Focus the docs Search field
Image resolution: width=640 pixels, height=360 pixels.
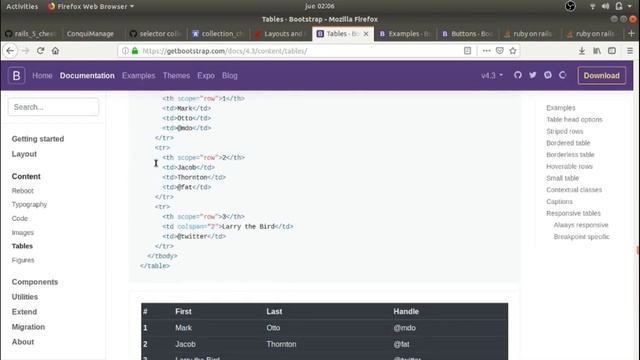pyautogui.click(x=53, y=107)
